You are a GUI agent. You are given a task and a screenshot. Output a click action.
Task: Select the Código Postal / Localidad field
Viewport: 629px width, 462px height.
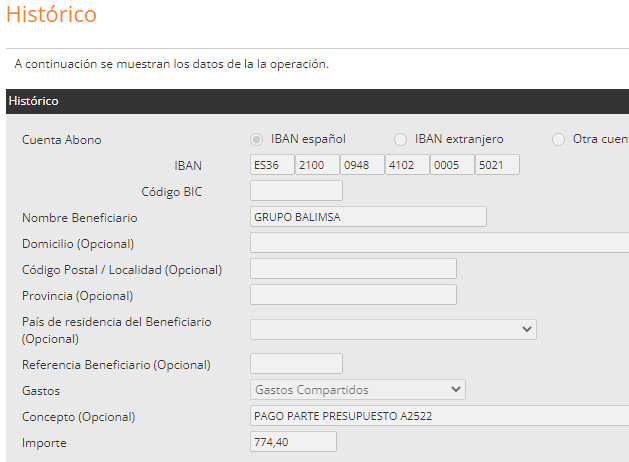tap(353, 268)
